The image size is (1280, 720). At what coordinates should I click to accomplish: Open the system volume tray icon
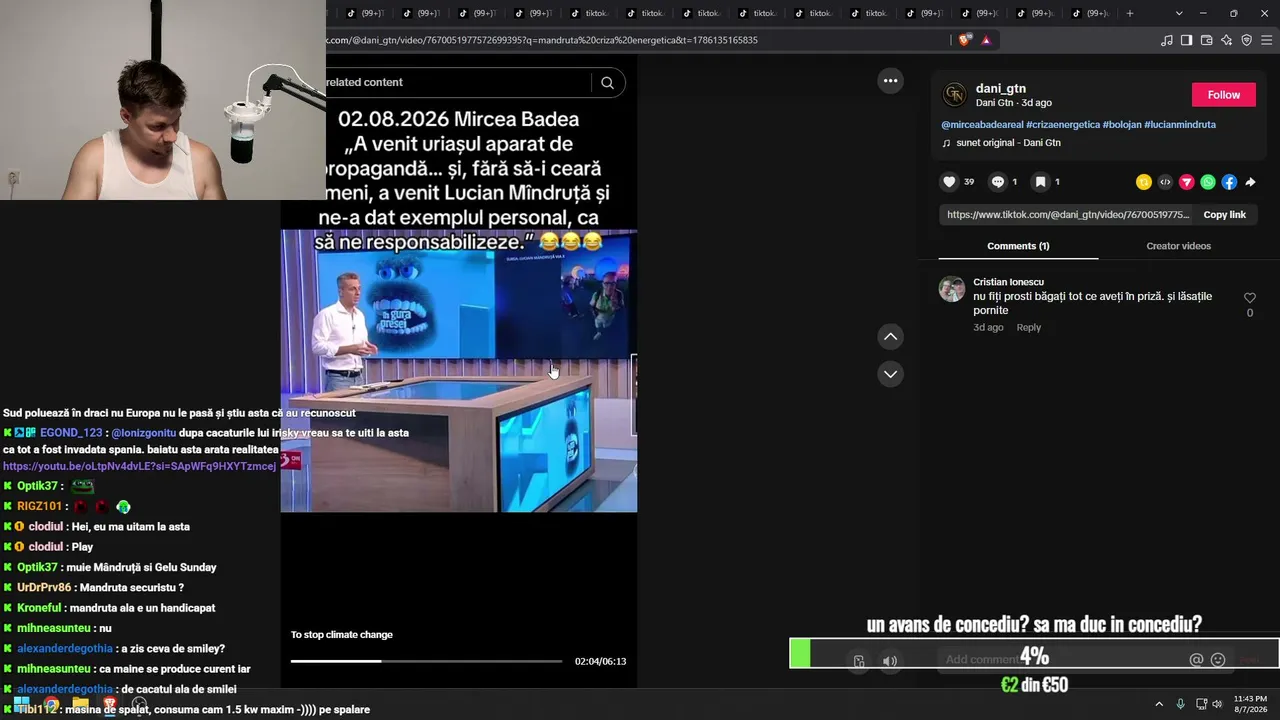click(x=1217, y=704)
